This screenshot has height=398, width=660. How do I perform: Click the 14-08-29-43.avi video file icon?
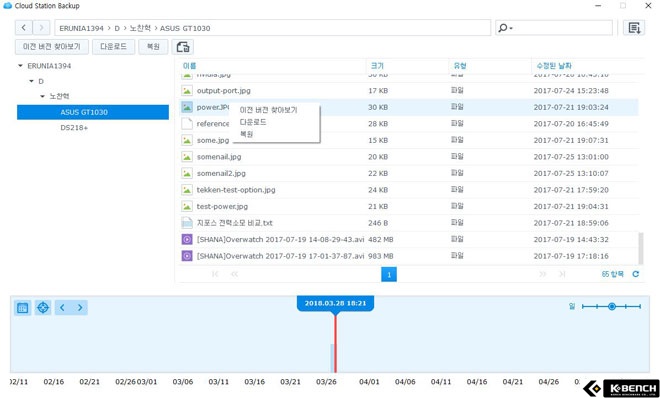(x=187, y=239)
